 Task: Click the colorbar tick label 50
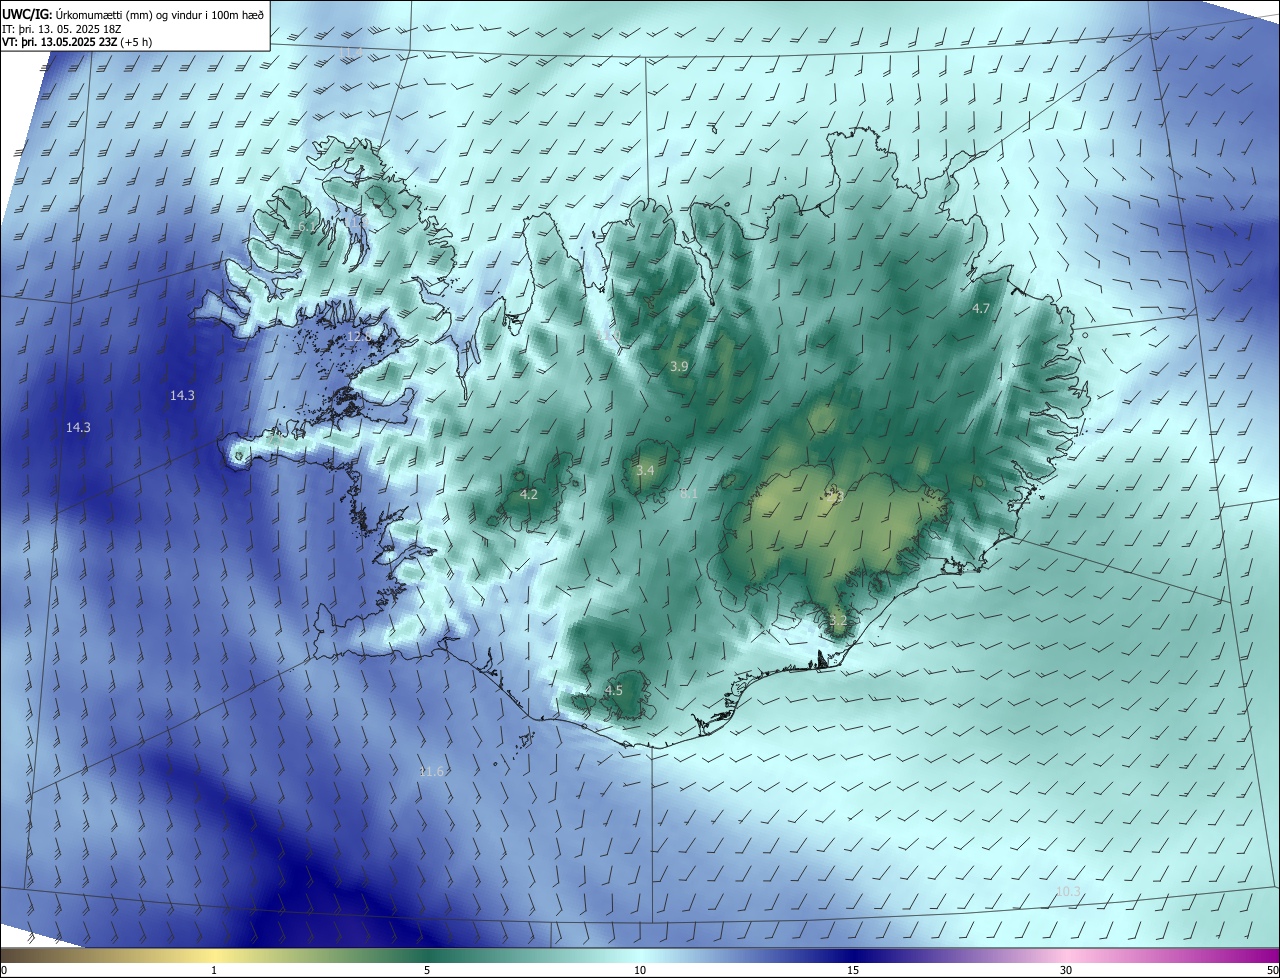(x=1272, y=970)
